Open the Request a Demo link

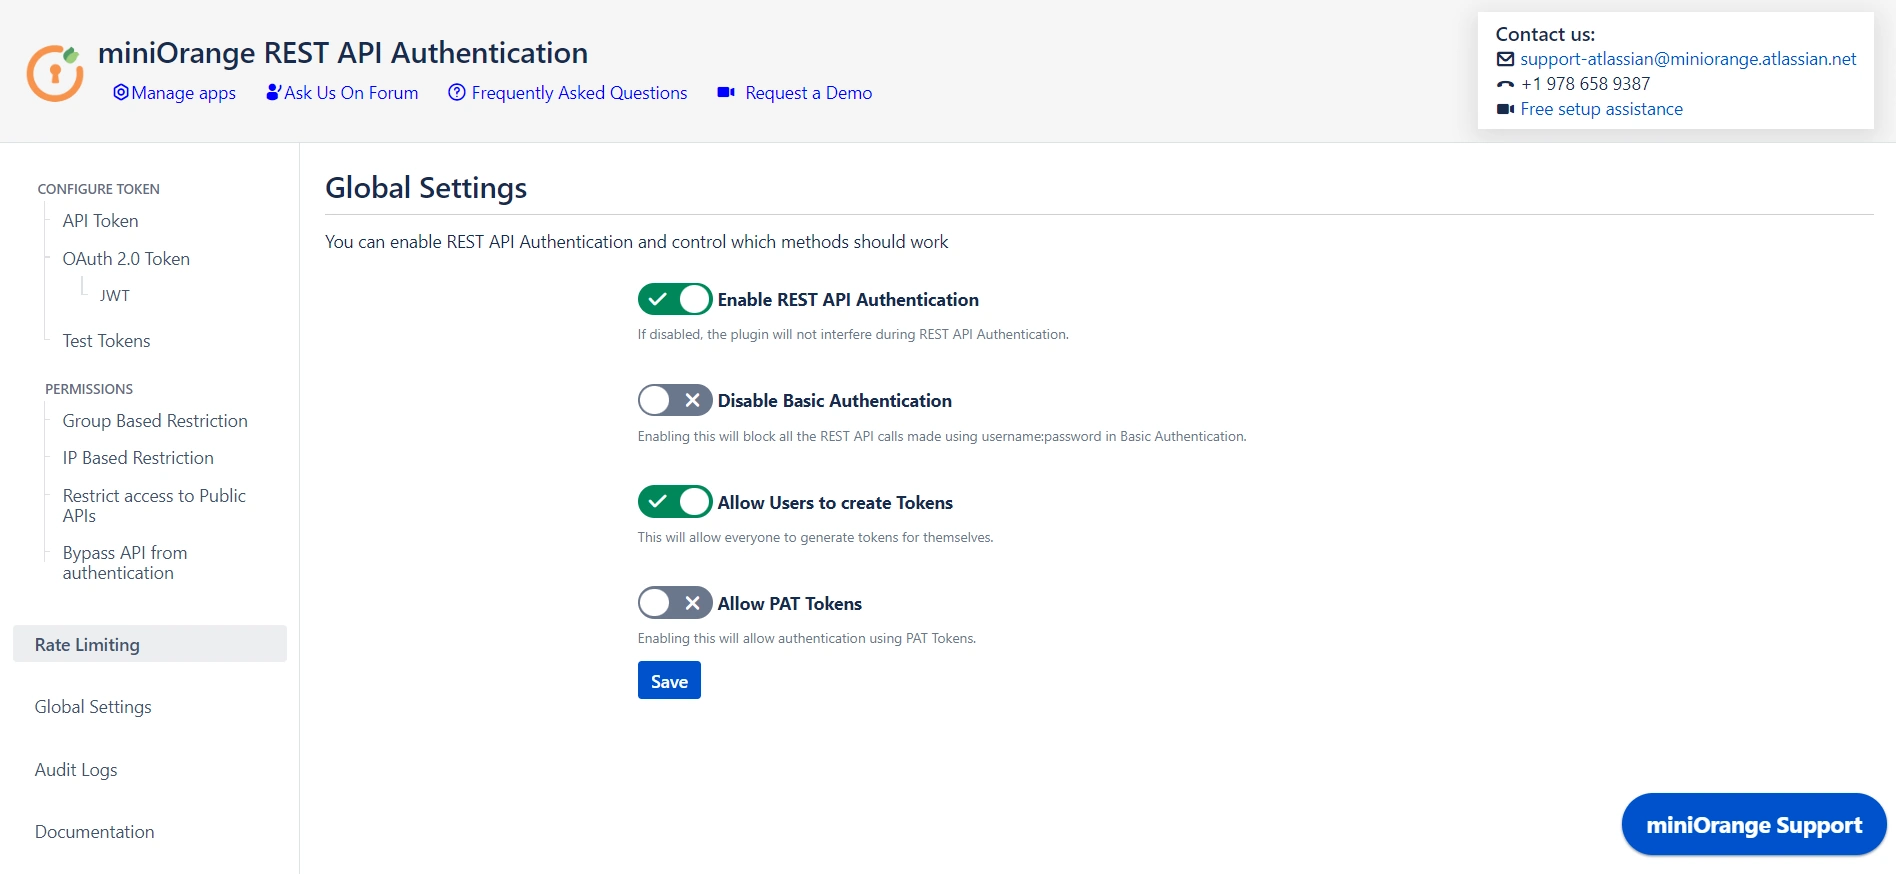(808, 93)
